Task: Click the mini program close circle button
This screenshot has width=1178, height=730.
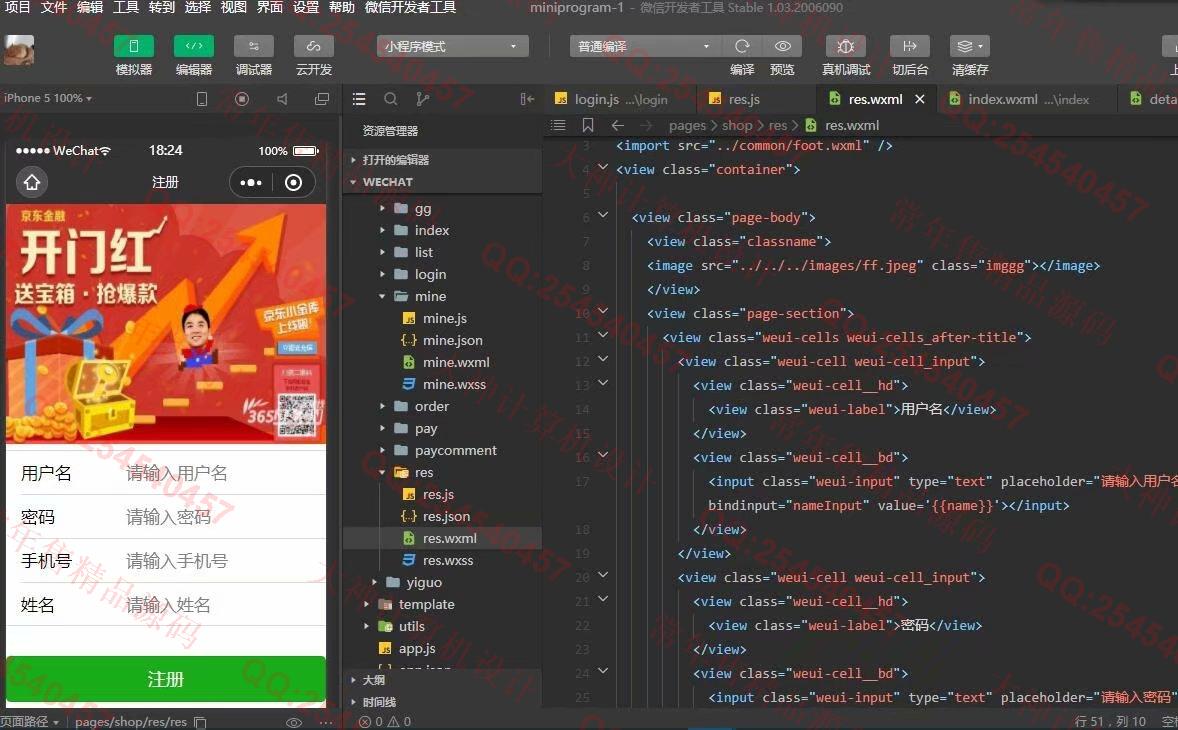Action: (x=294, y=182)
